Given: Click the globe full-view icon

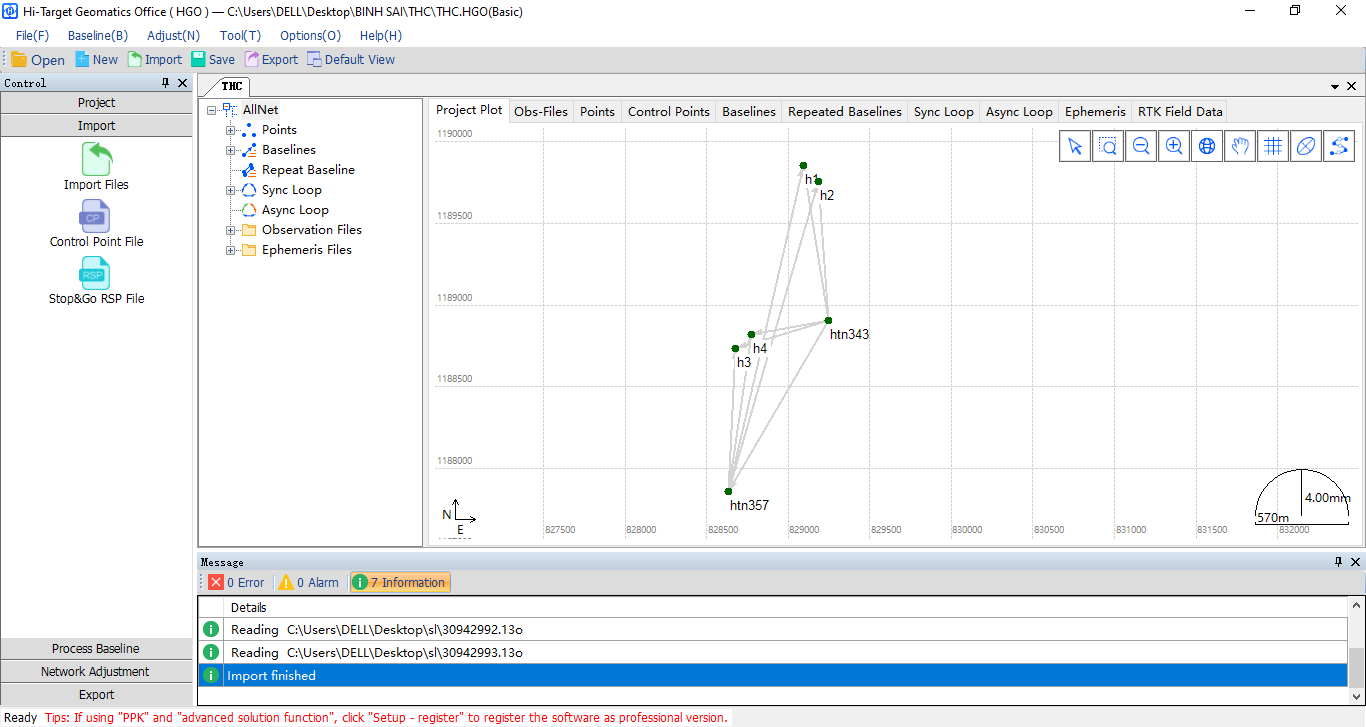Looking at the screenshot, I should 1207,146.
